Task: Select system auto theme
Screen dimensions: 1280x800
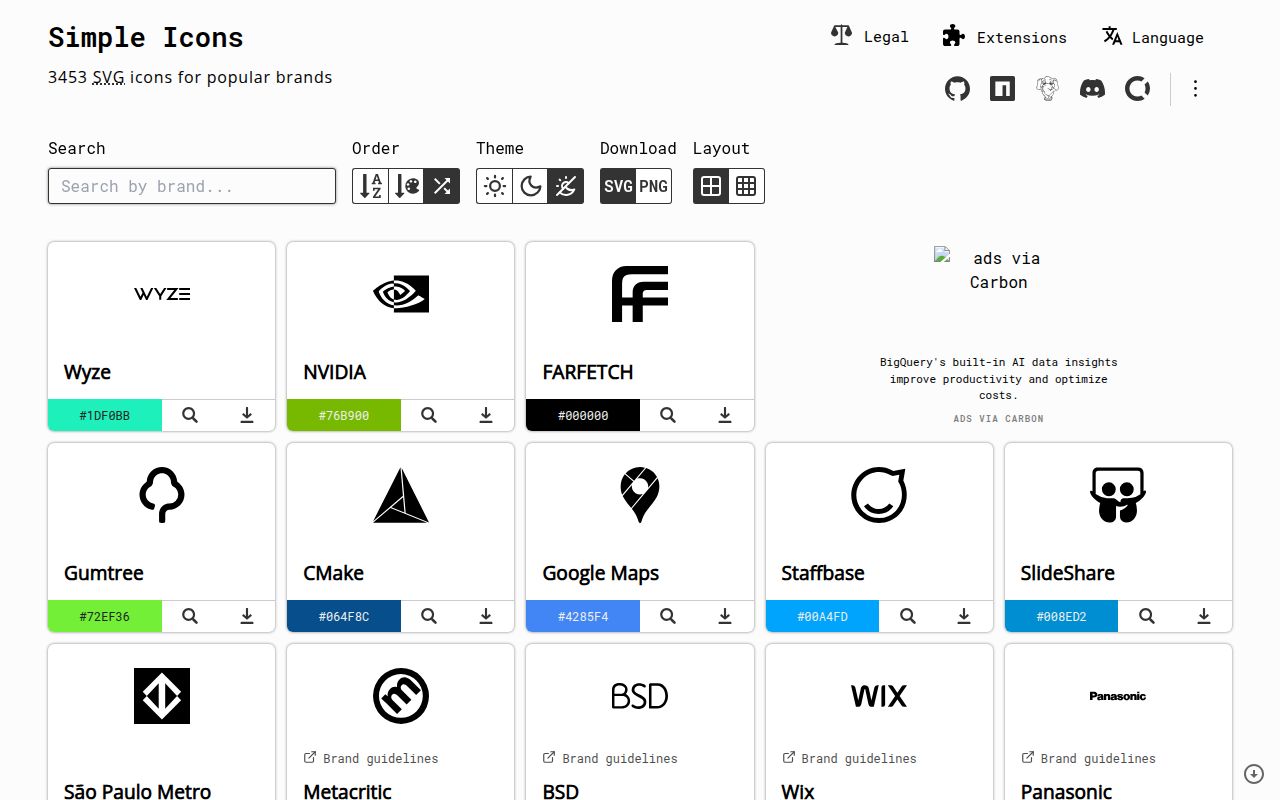Action: pos(566,186)
